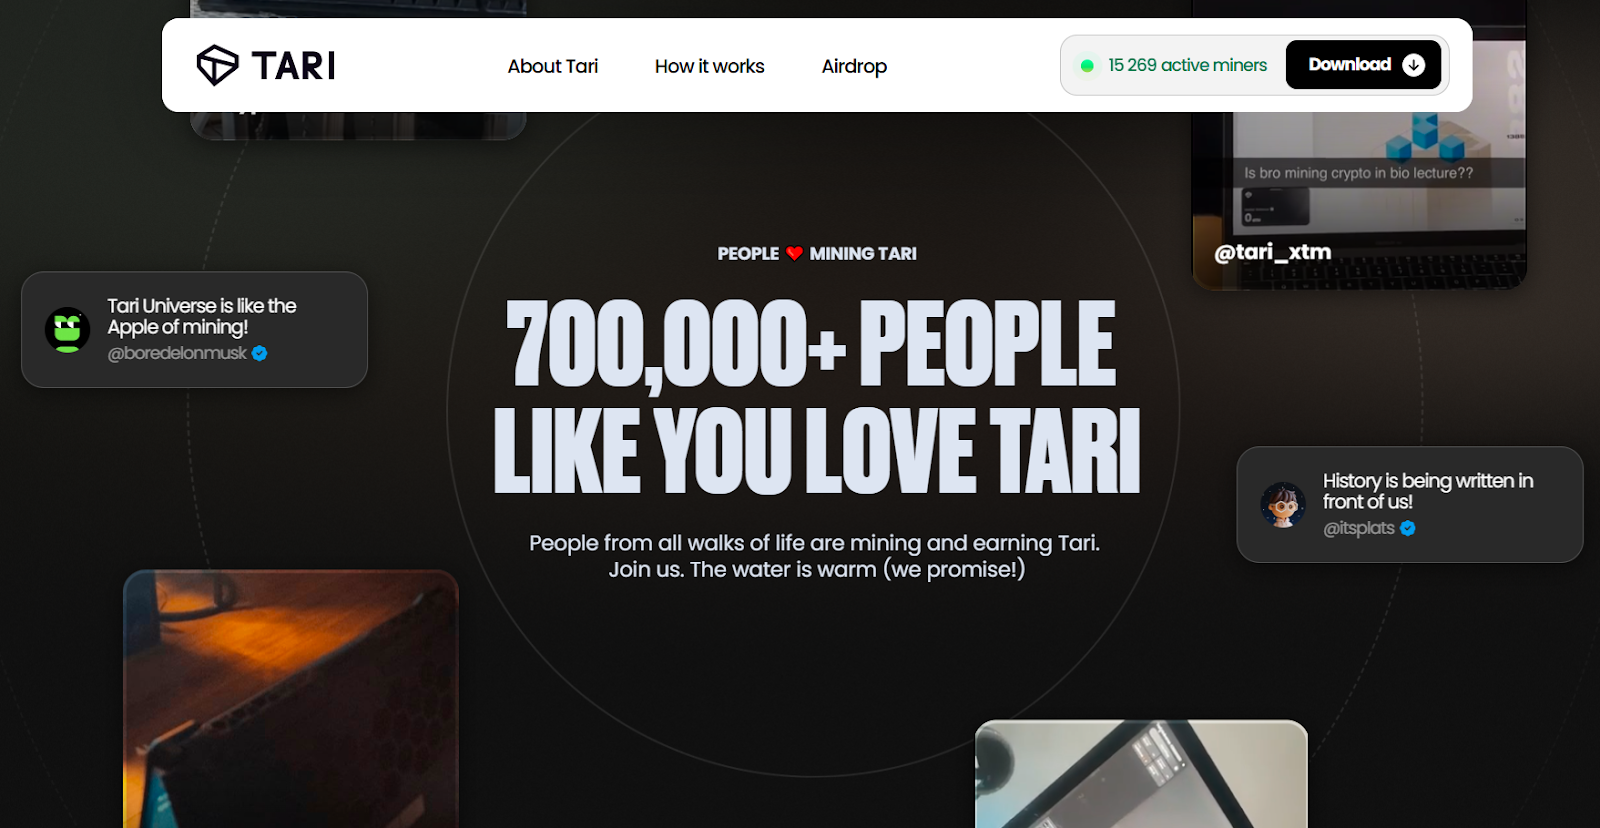The height and width of the screenshot is (828, 1600).
Task: Click the @tari_xtm handle
Action: 1272,252
